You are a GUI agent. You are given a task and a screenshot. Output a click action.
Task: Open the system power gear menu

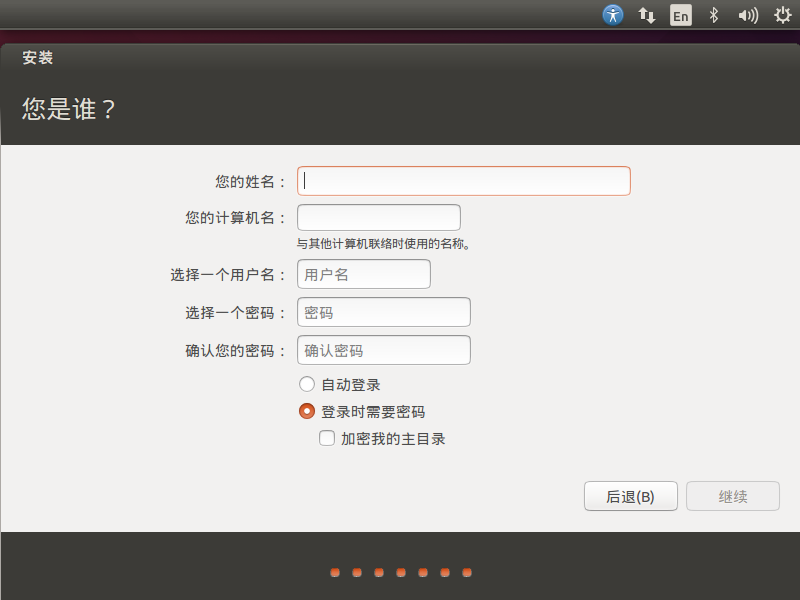coord(782,15)
